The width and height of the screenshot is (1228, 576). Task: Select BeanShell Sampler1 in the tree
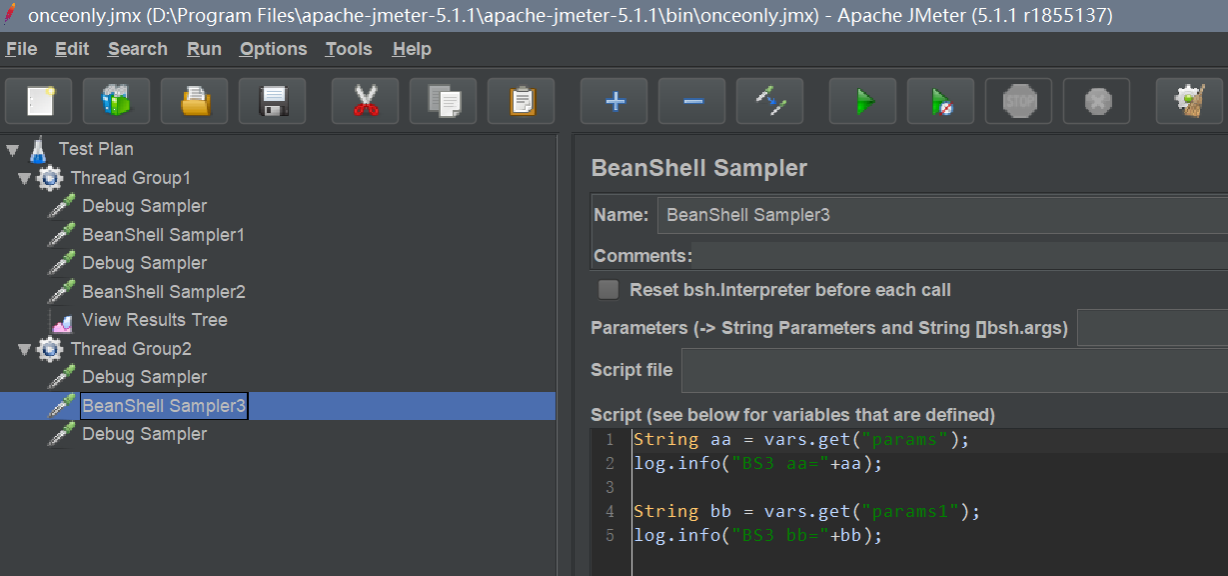(x=163, y=235)
